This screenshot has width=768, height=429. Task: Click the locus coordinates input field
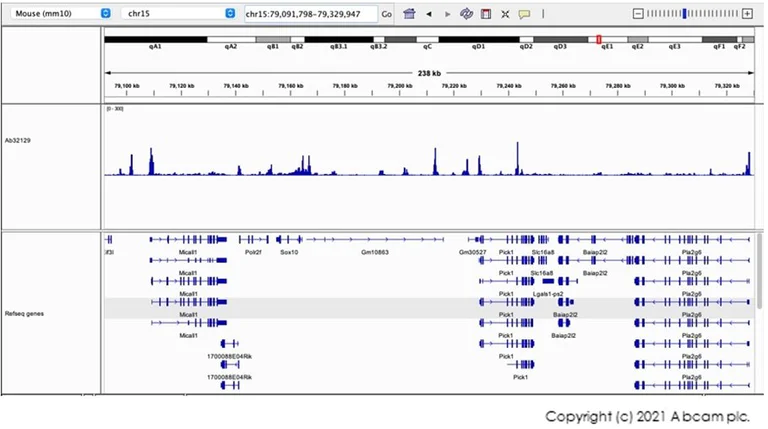point(310,14)
